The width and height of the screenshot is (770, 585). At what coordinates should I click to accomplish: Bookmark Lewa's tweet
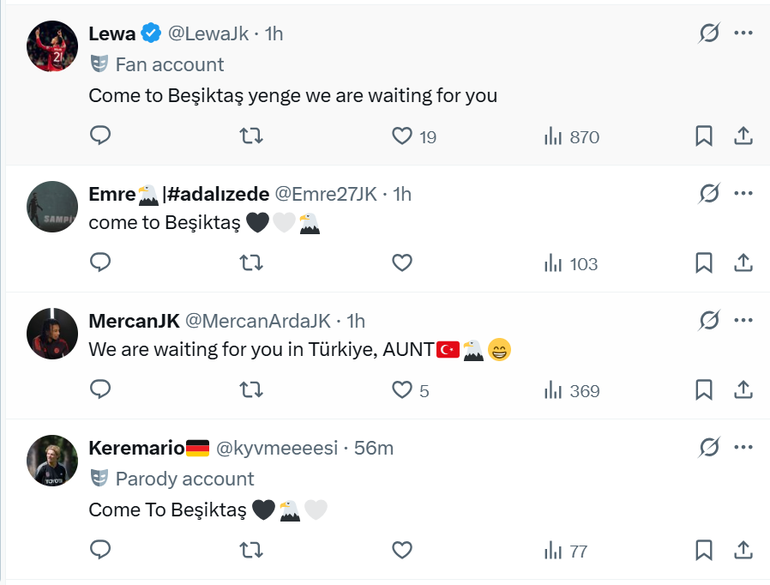pos(704,136)
